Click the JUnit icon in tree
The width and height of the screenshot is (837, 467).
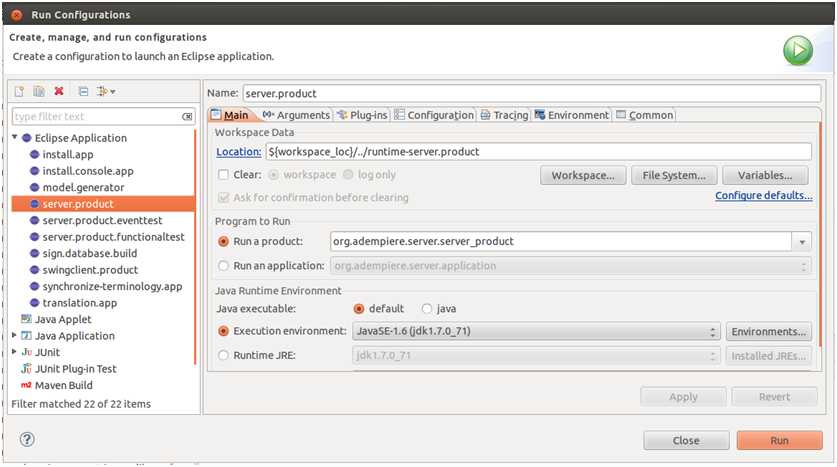pyautogui.click(x=26, y=352)
